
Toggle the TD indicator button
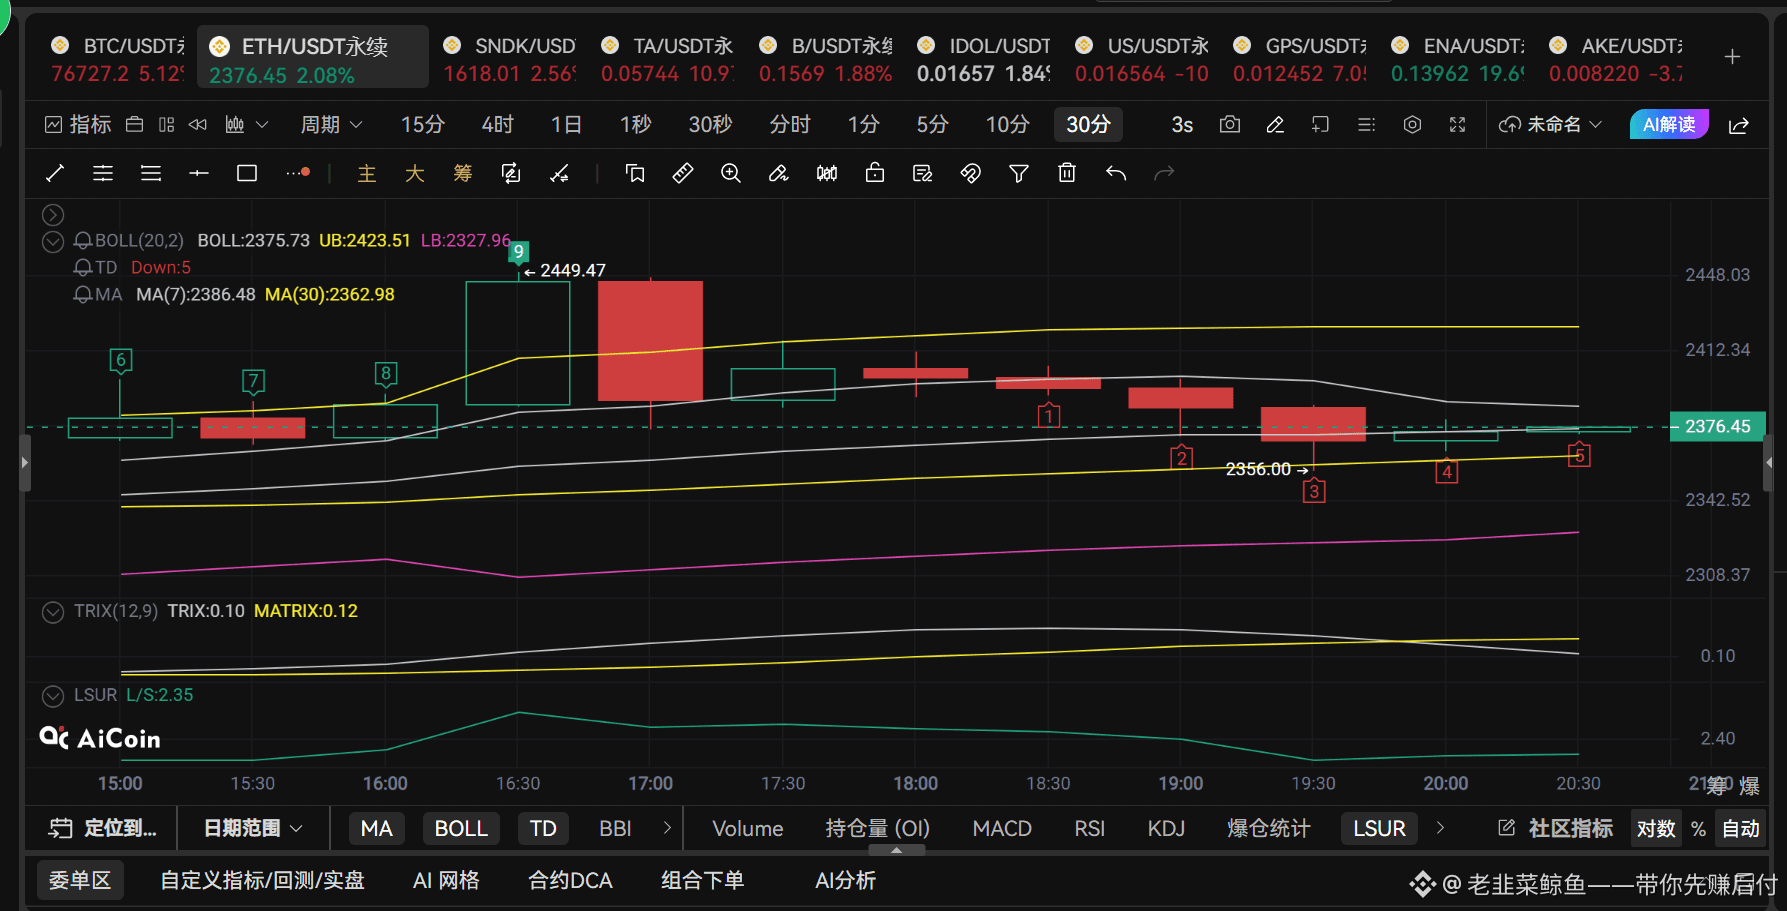(x=543, y=828)
